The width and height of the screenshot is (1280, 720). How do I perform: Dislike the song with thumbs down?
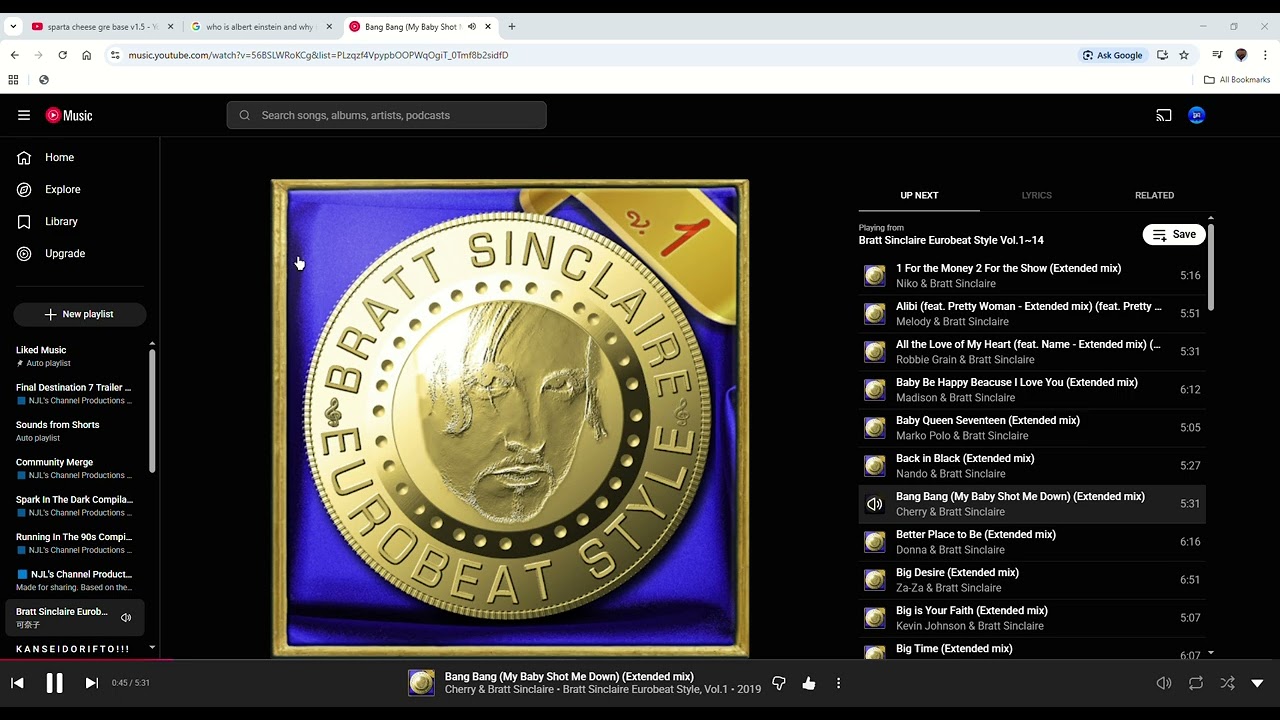click(779, 683)
